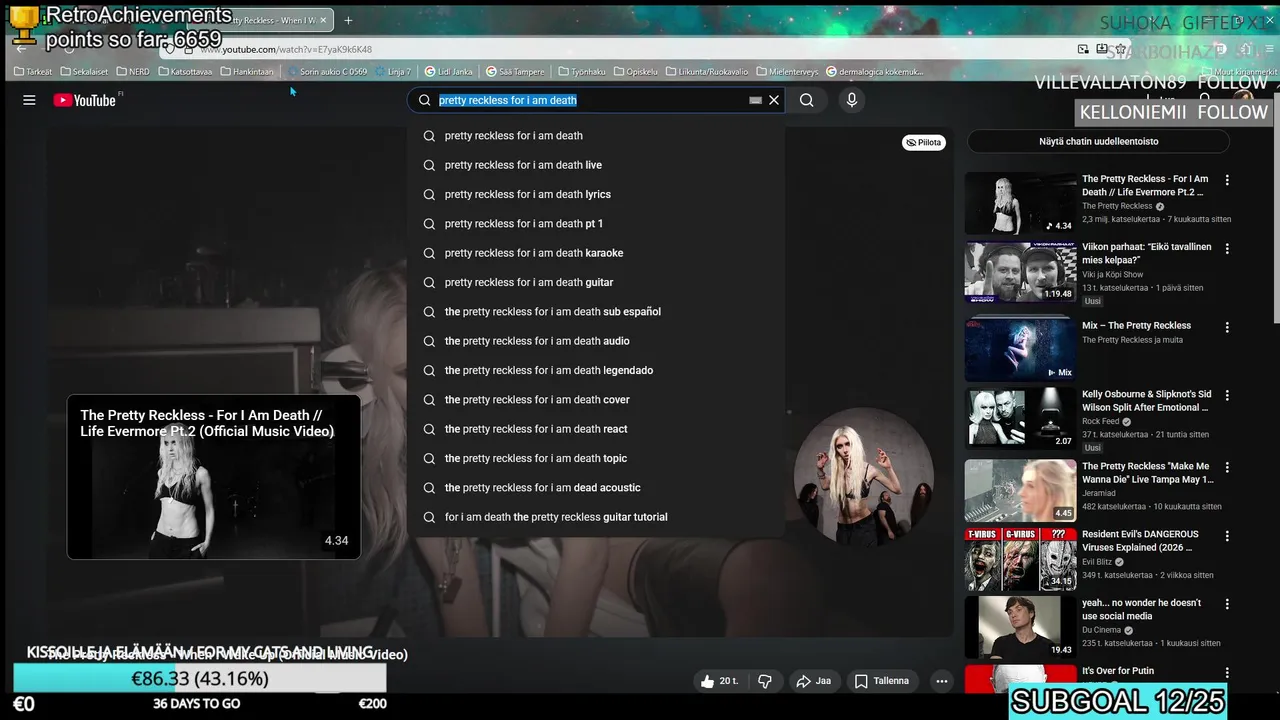Open the Tärkeät bookmarks folder
Viewport: 1280px width, 720px height.
point(33,72)
